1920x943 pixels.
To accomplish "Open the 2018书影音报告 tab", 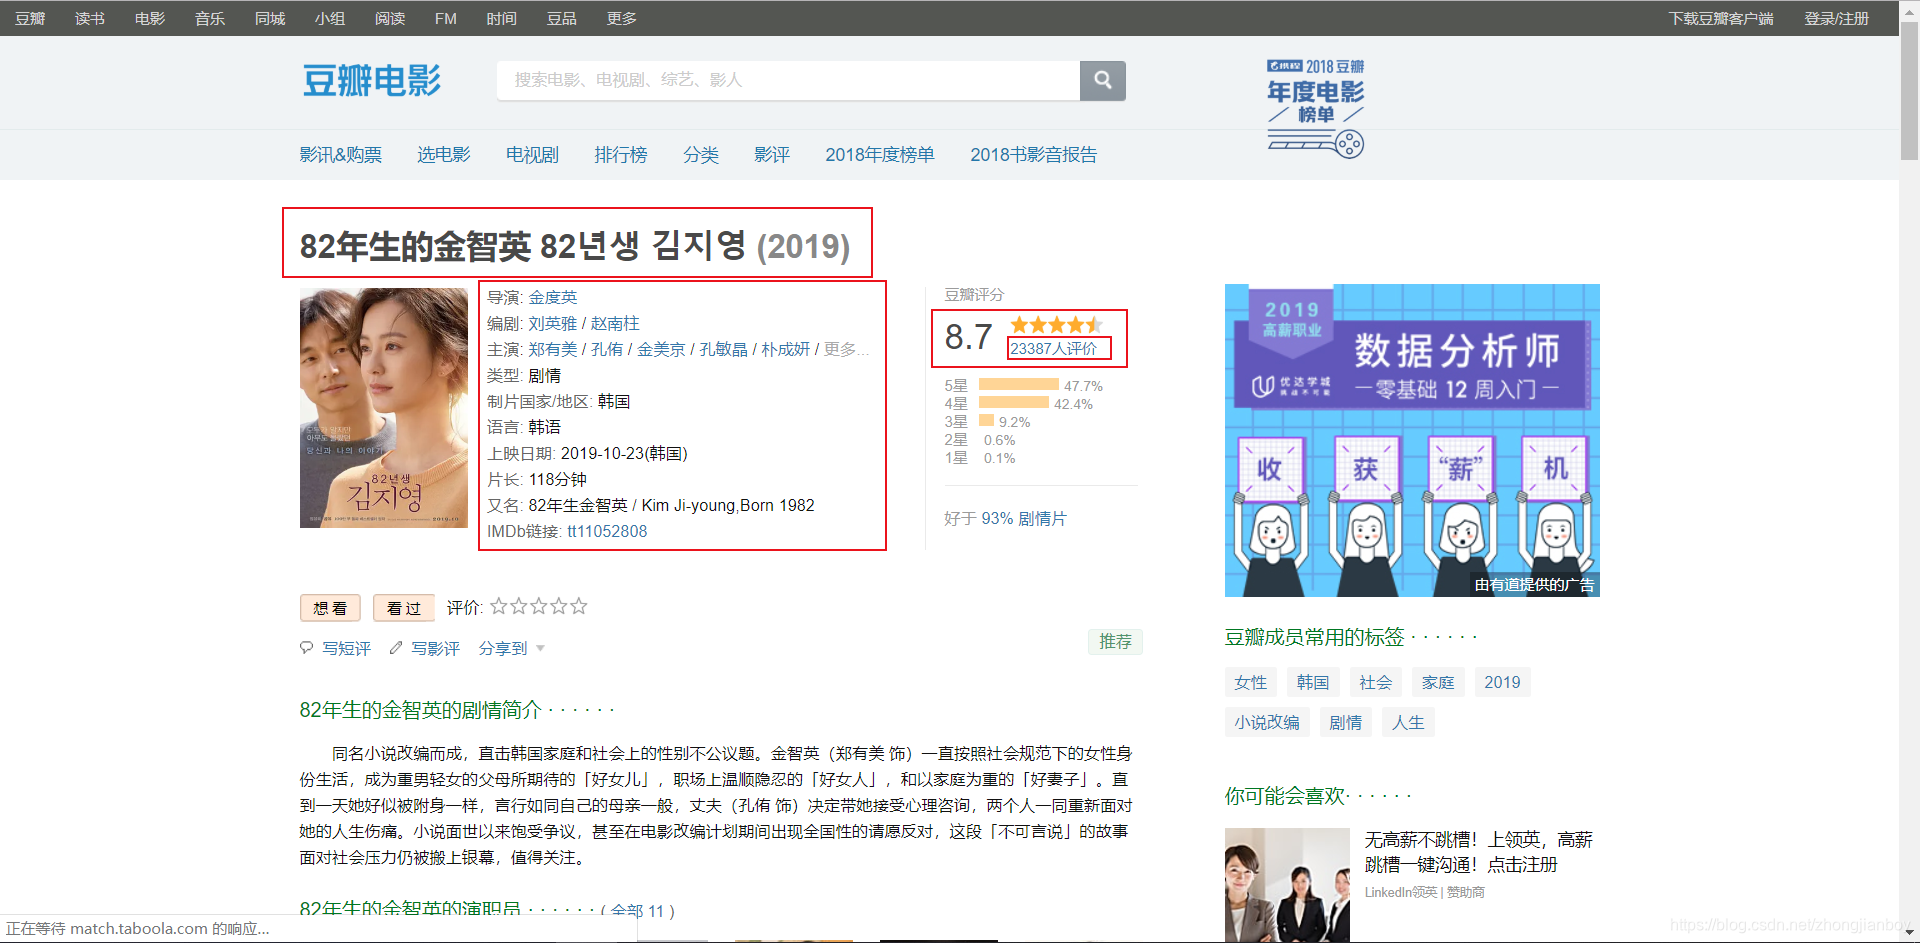I will click(1033, 154).
